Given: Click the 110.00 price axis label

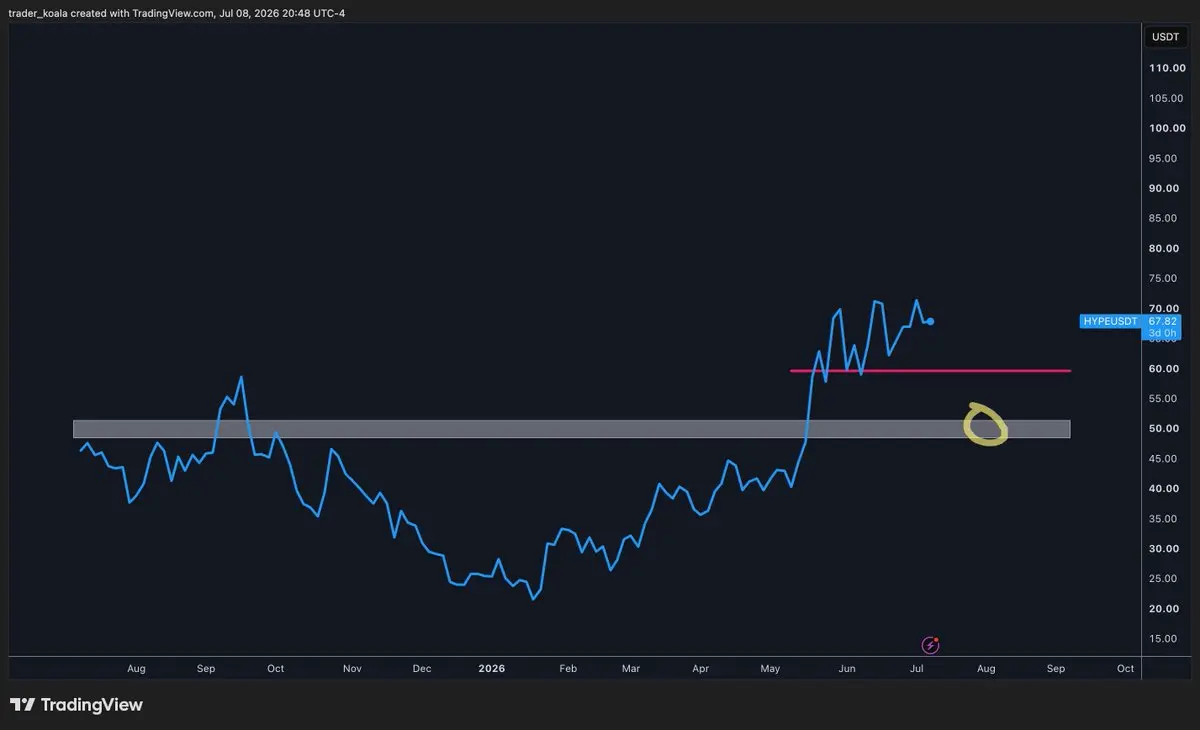Looking at the screenshot, I should (x=1166, y=68).
